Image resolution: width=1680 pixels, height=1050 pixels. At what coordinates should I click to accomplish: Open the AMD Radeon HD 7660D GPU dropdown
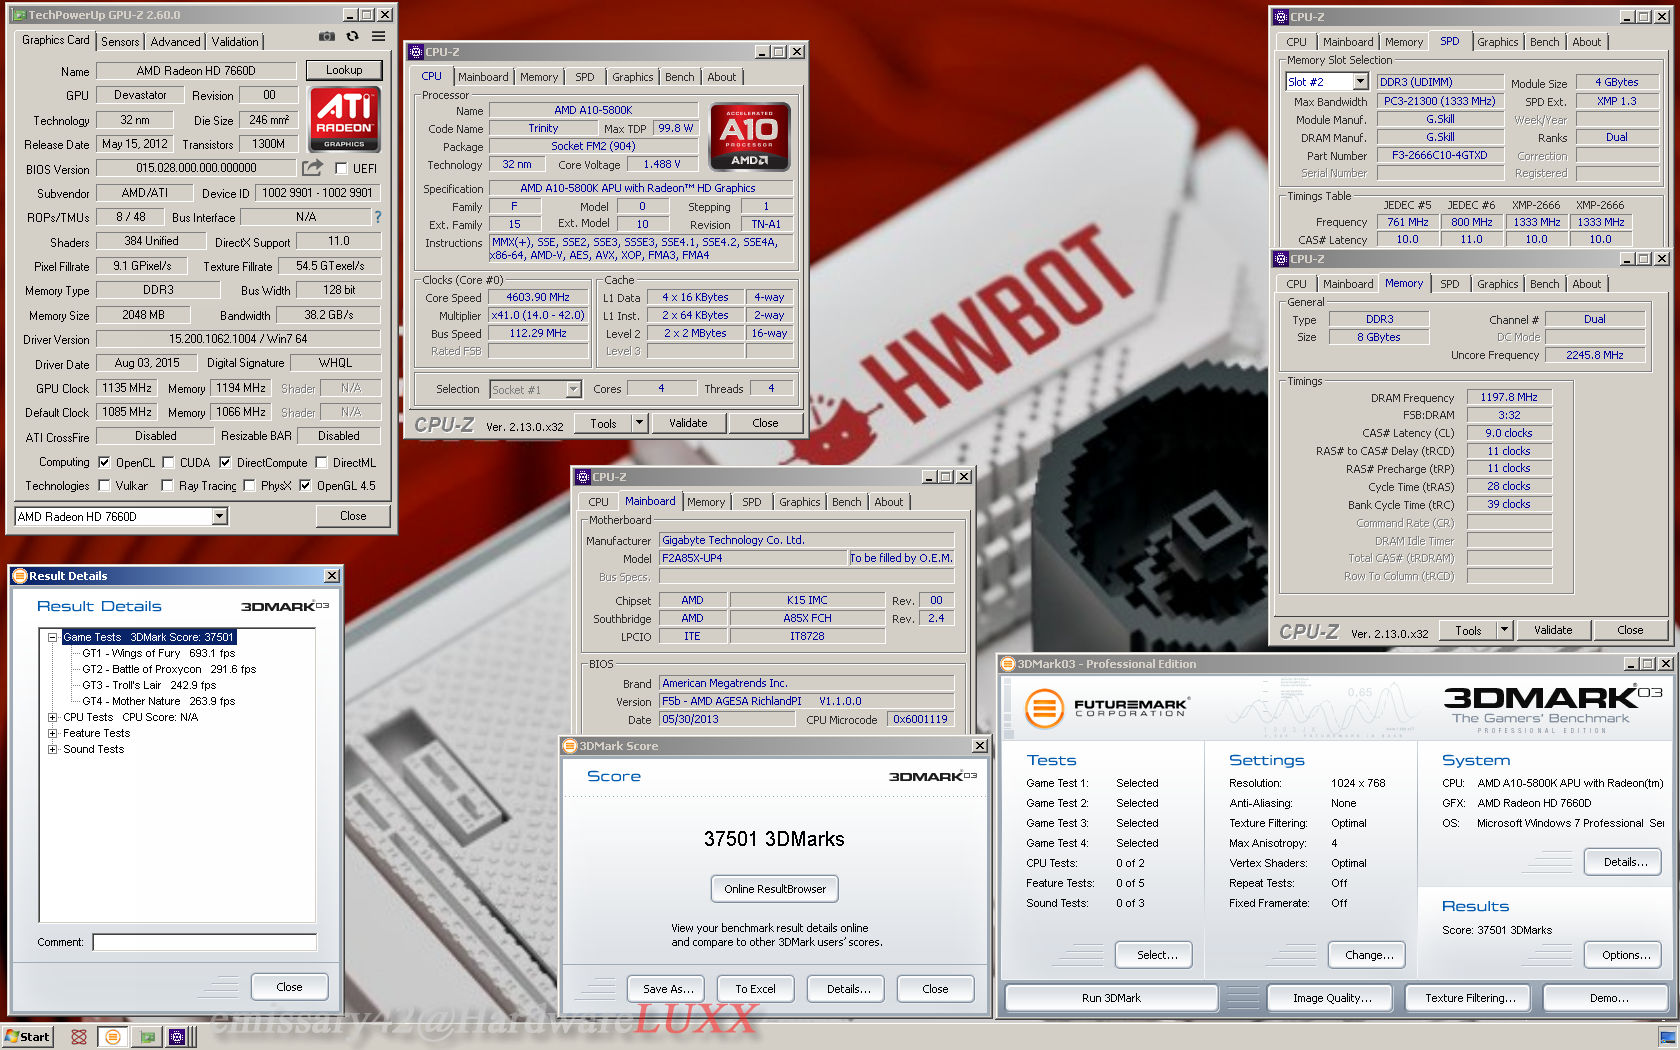pos(220,517)
